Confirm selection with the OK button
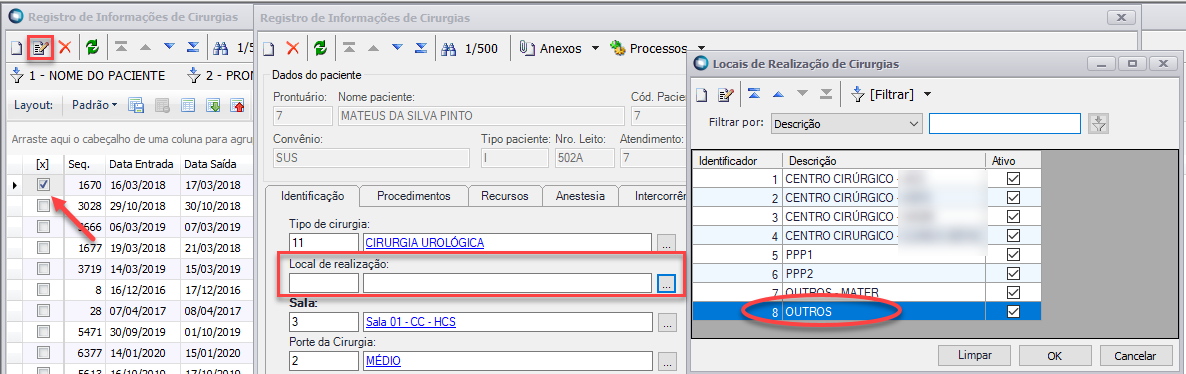Viewport: 1186px width, 374px height. 1055,356
